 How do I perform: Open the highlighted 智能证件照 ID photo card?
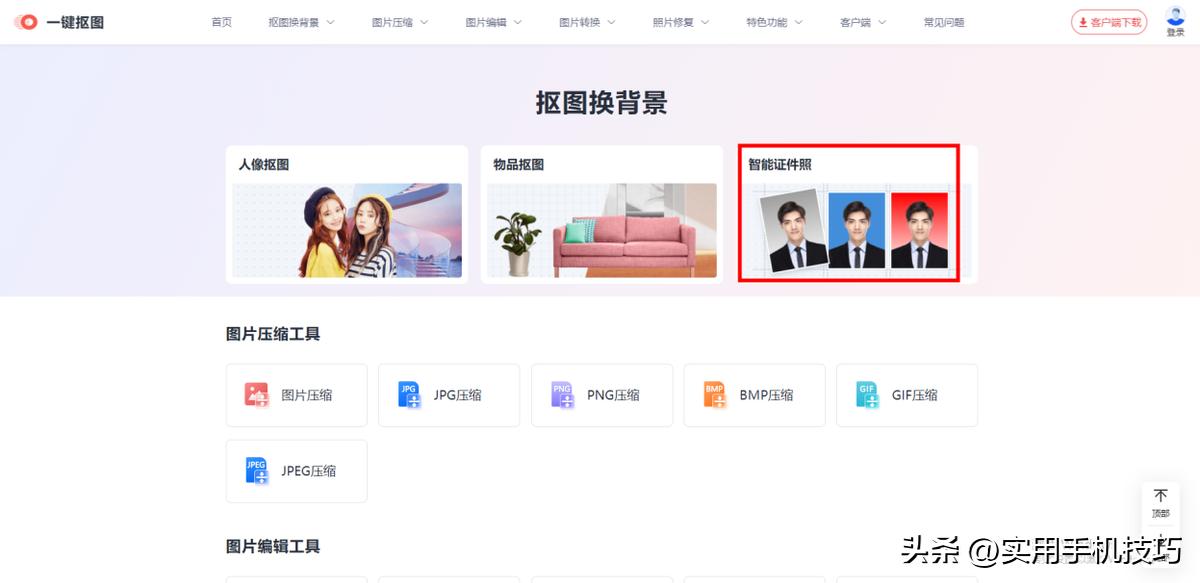click(x=848, y=214)
